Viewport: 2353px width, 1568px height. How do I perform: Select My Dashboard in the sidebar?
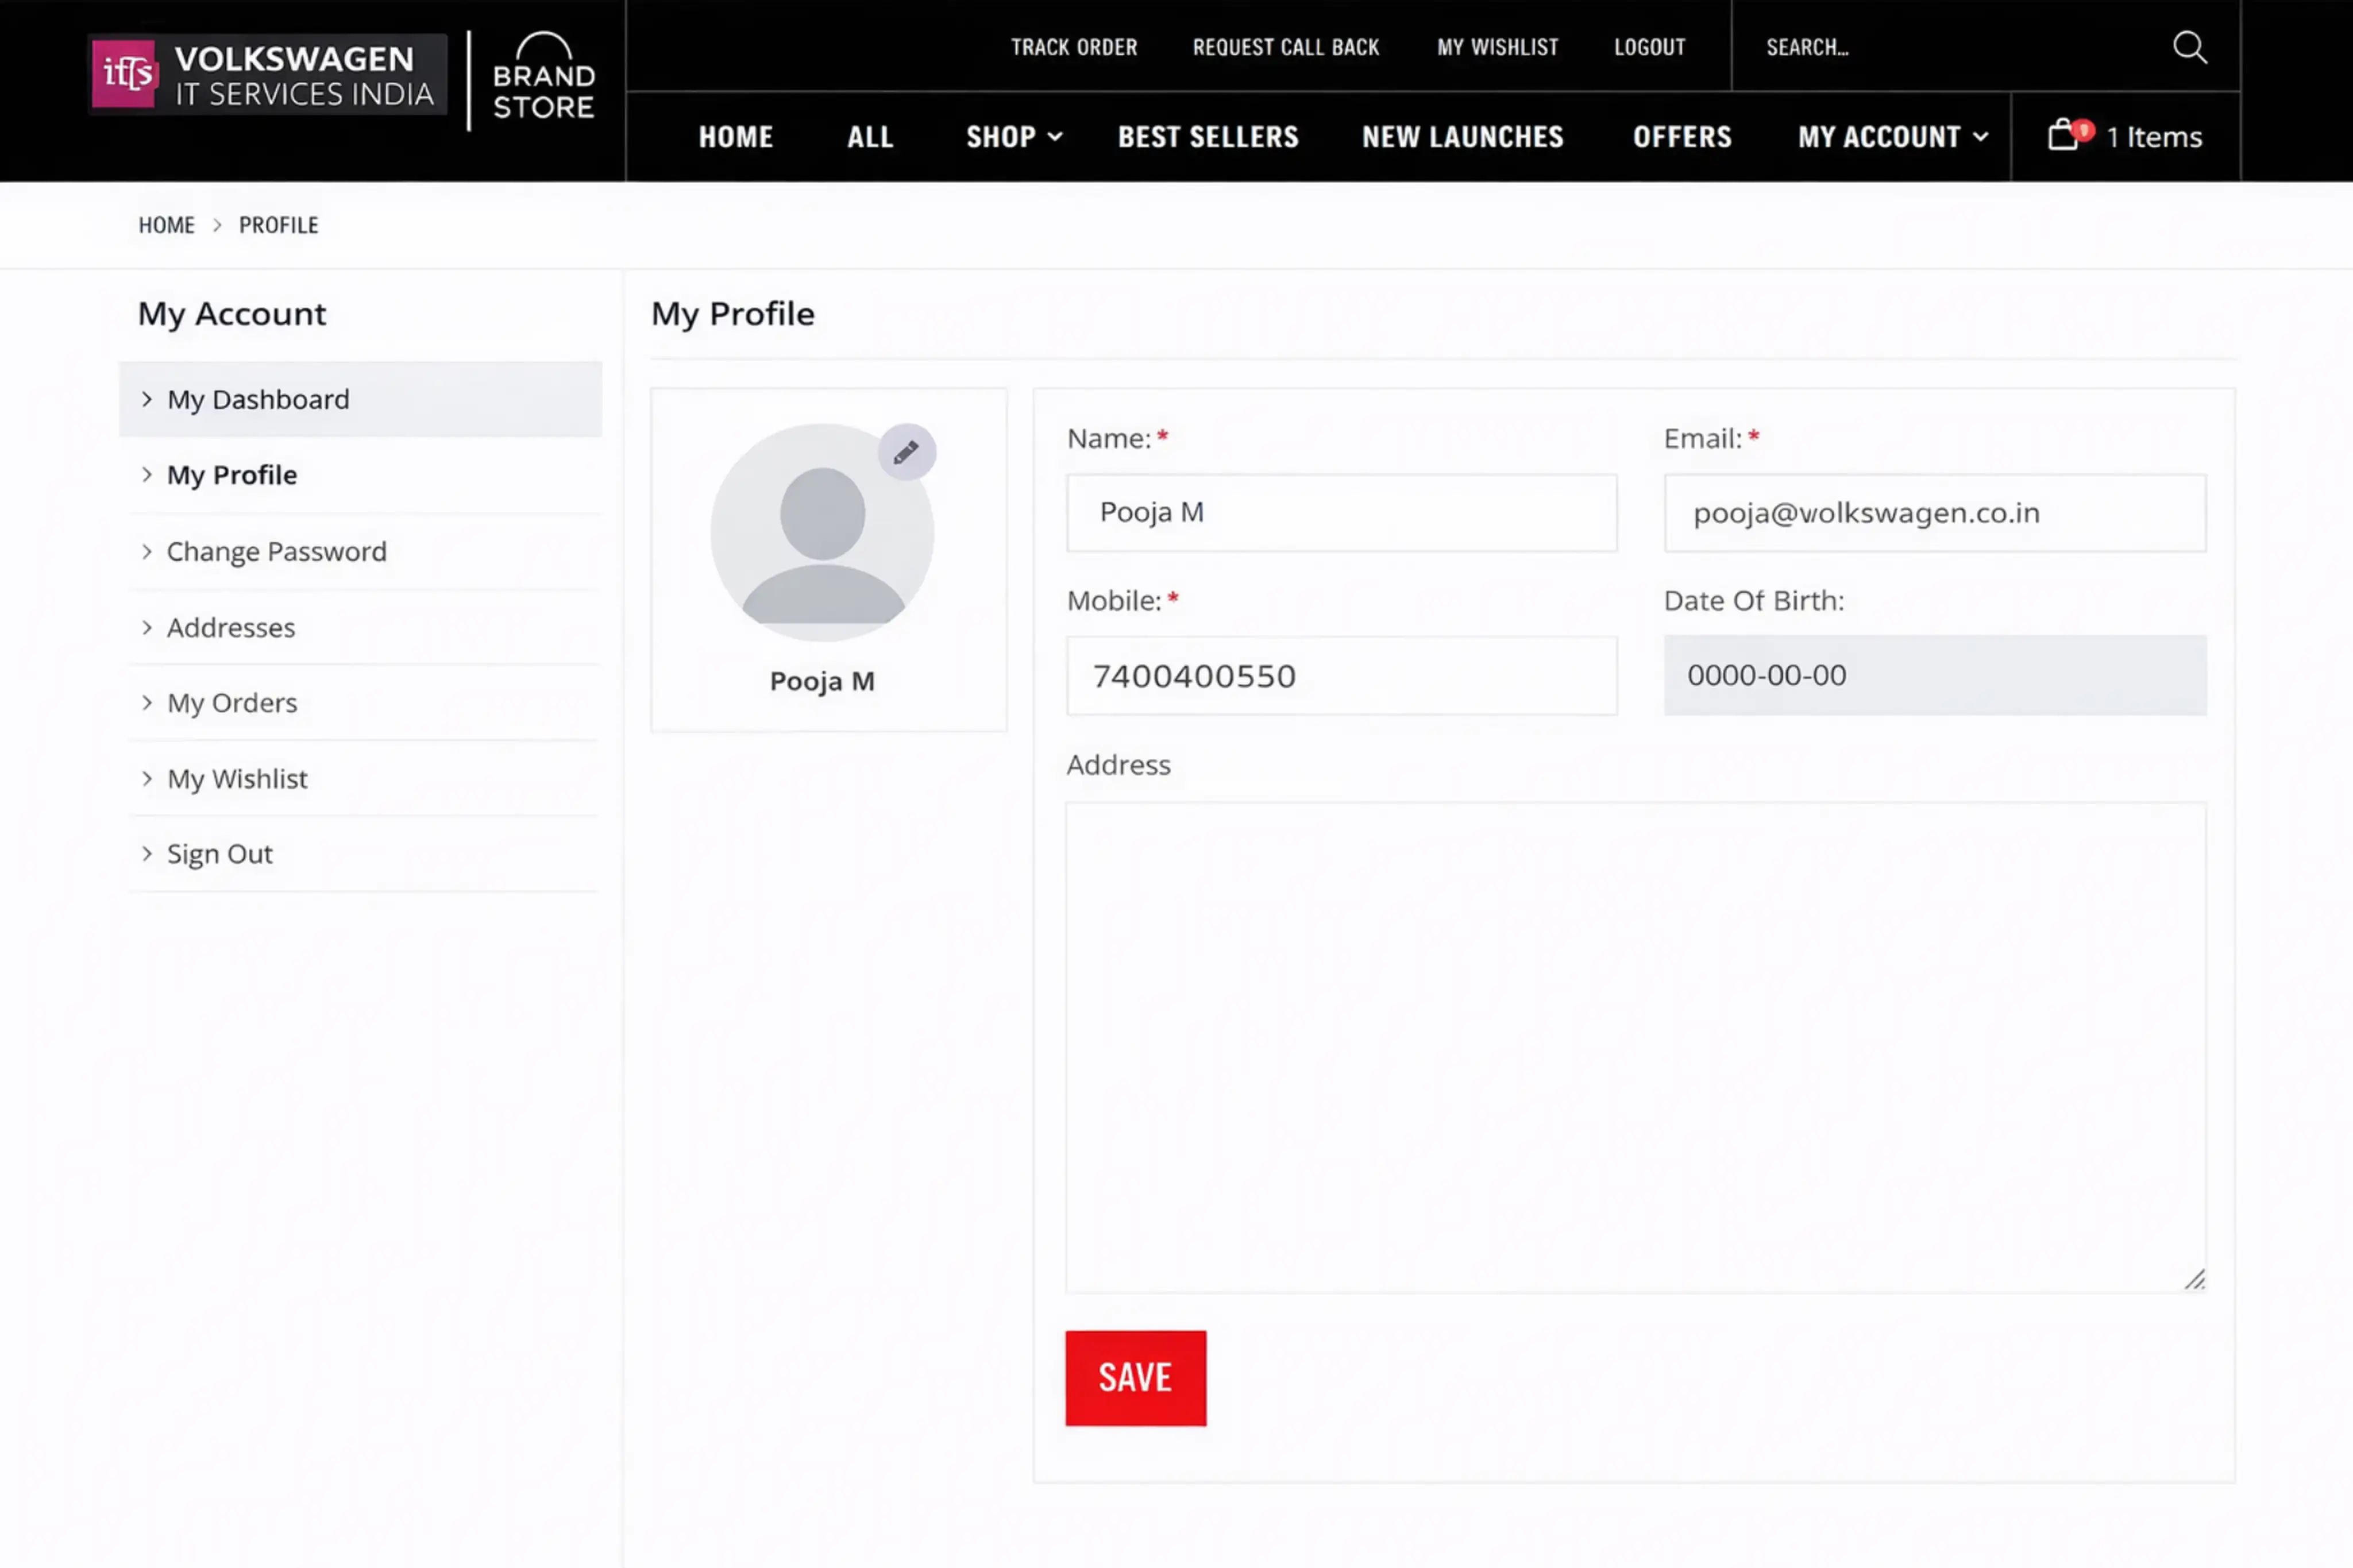[258, 399]
